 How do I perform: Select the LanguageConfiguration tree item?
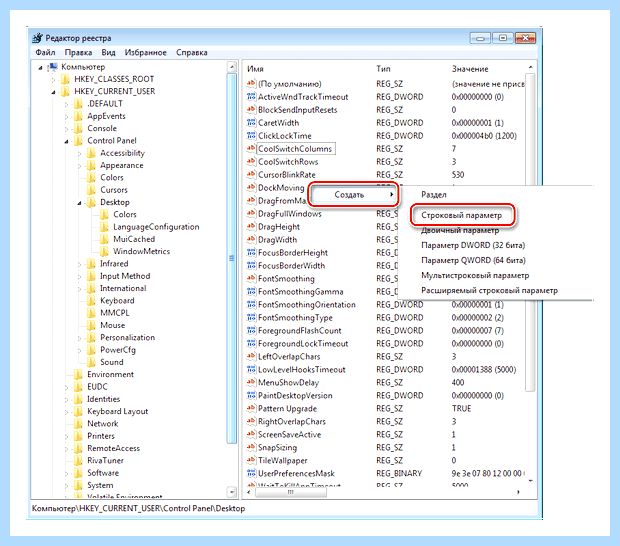pos(156,227)
